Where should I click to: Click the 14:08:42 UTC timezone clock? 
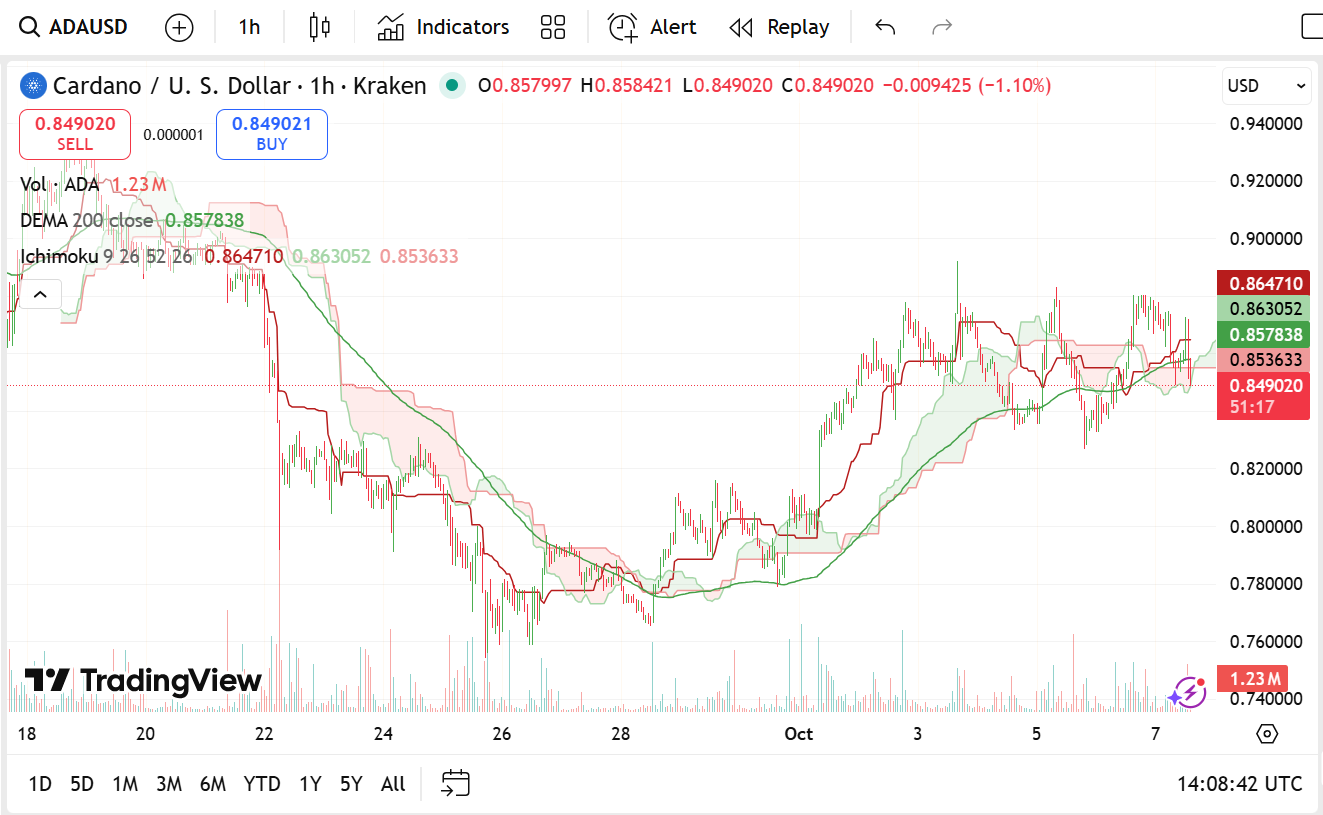pyautogui.click(x=1239, y=784)
